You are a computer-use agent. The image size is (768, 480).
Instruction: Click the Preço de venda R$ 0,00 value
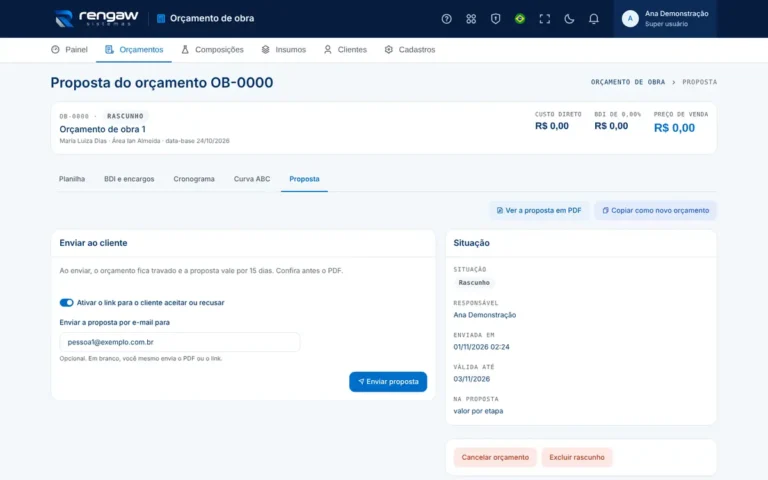point(674,128)
